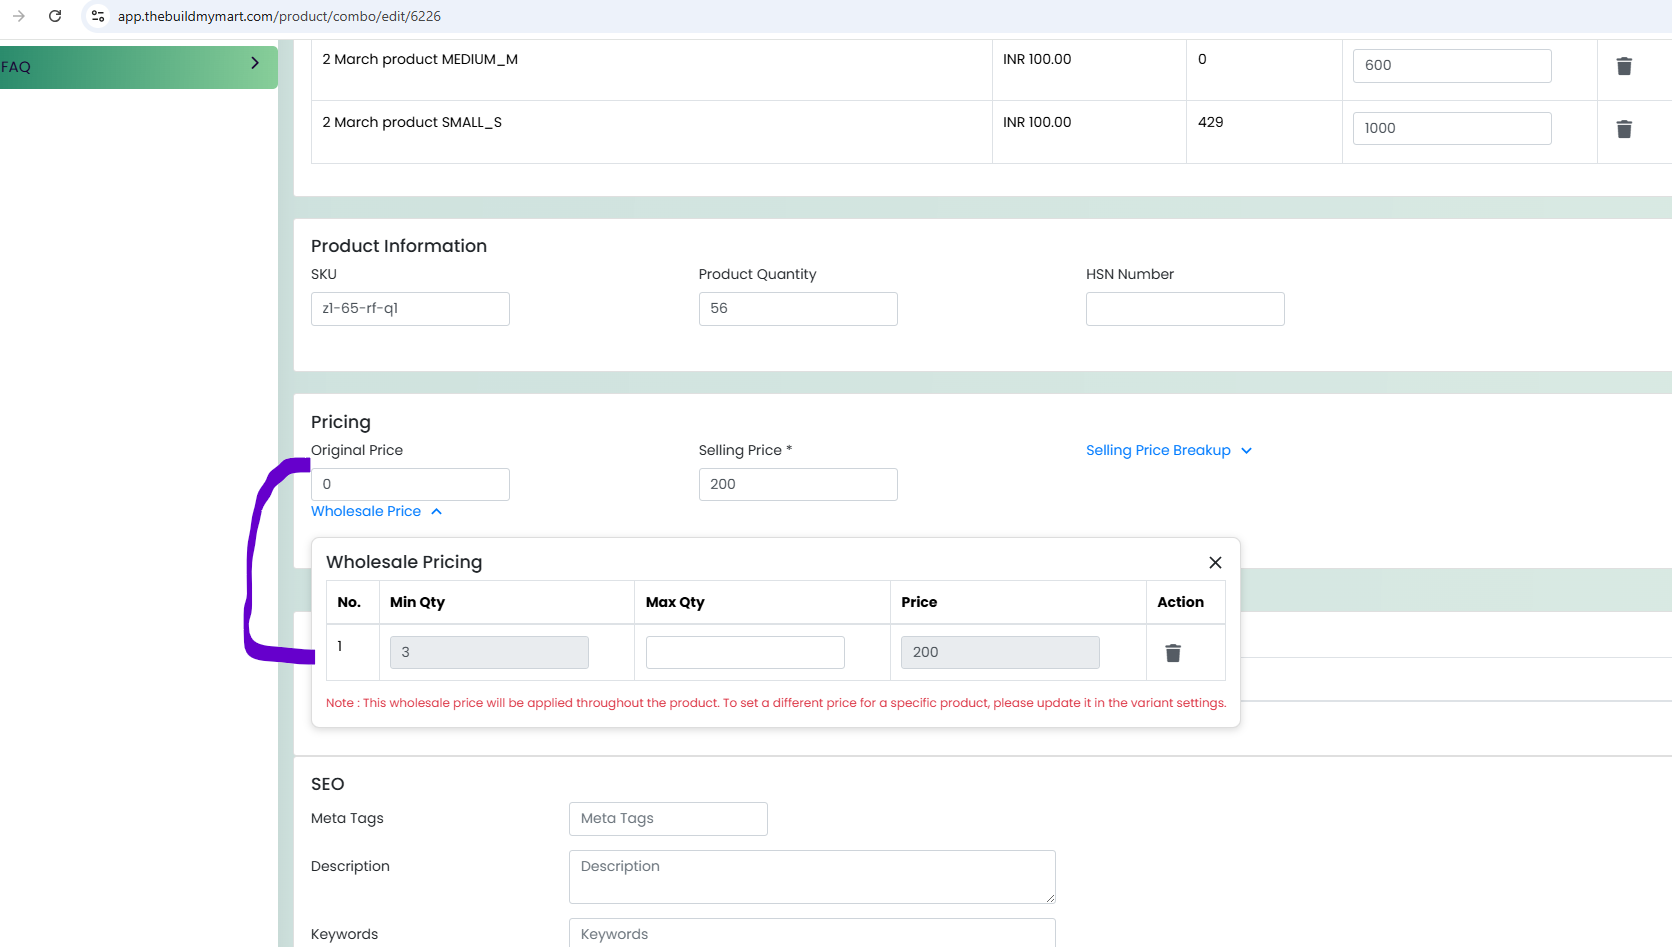
Task: Go forward in browser history
Action: pyautogui.click(x=19, y=16)
